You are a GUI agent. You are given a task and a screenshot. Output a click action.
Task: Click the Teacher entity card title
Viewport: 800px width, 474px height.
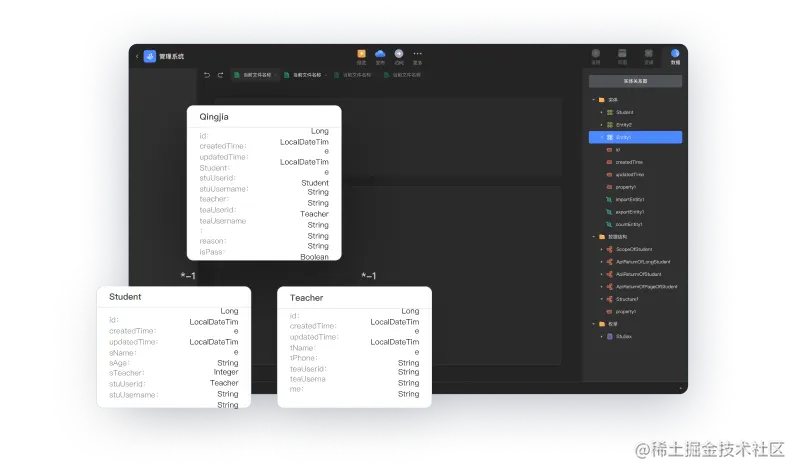point(306,298)
